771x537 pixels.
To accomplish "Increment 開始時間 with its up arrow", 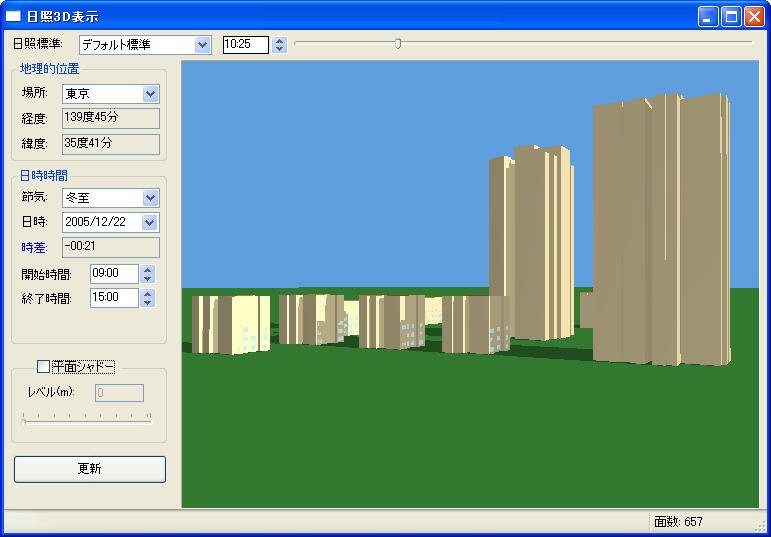I will [148, 269].
